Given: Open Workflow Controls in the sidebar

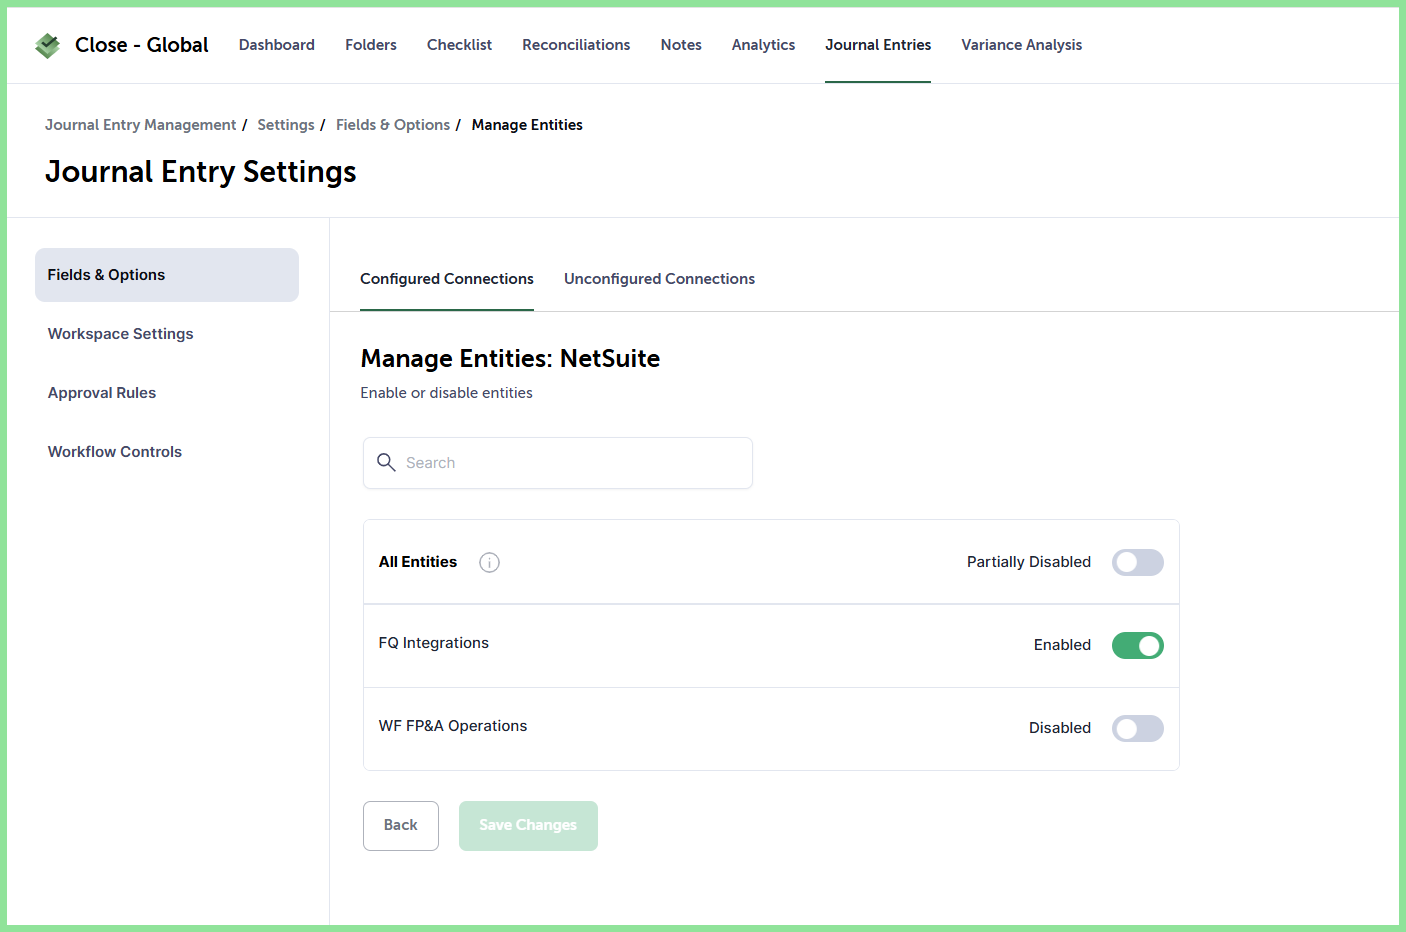Looking at the screenshot, I should (x=115, y=452).
